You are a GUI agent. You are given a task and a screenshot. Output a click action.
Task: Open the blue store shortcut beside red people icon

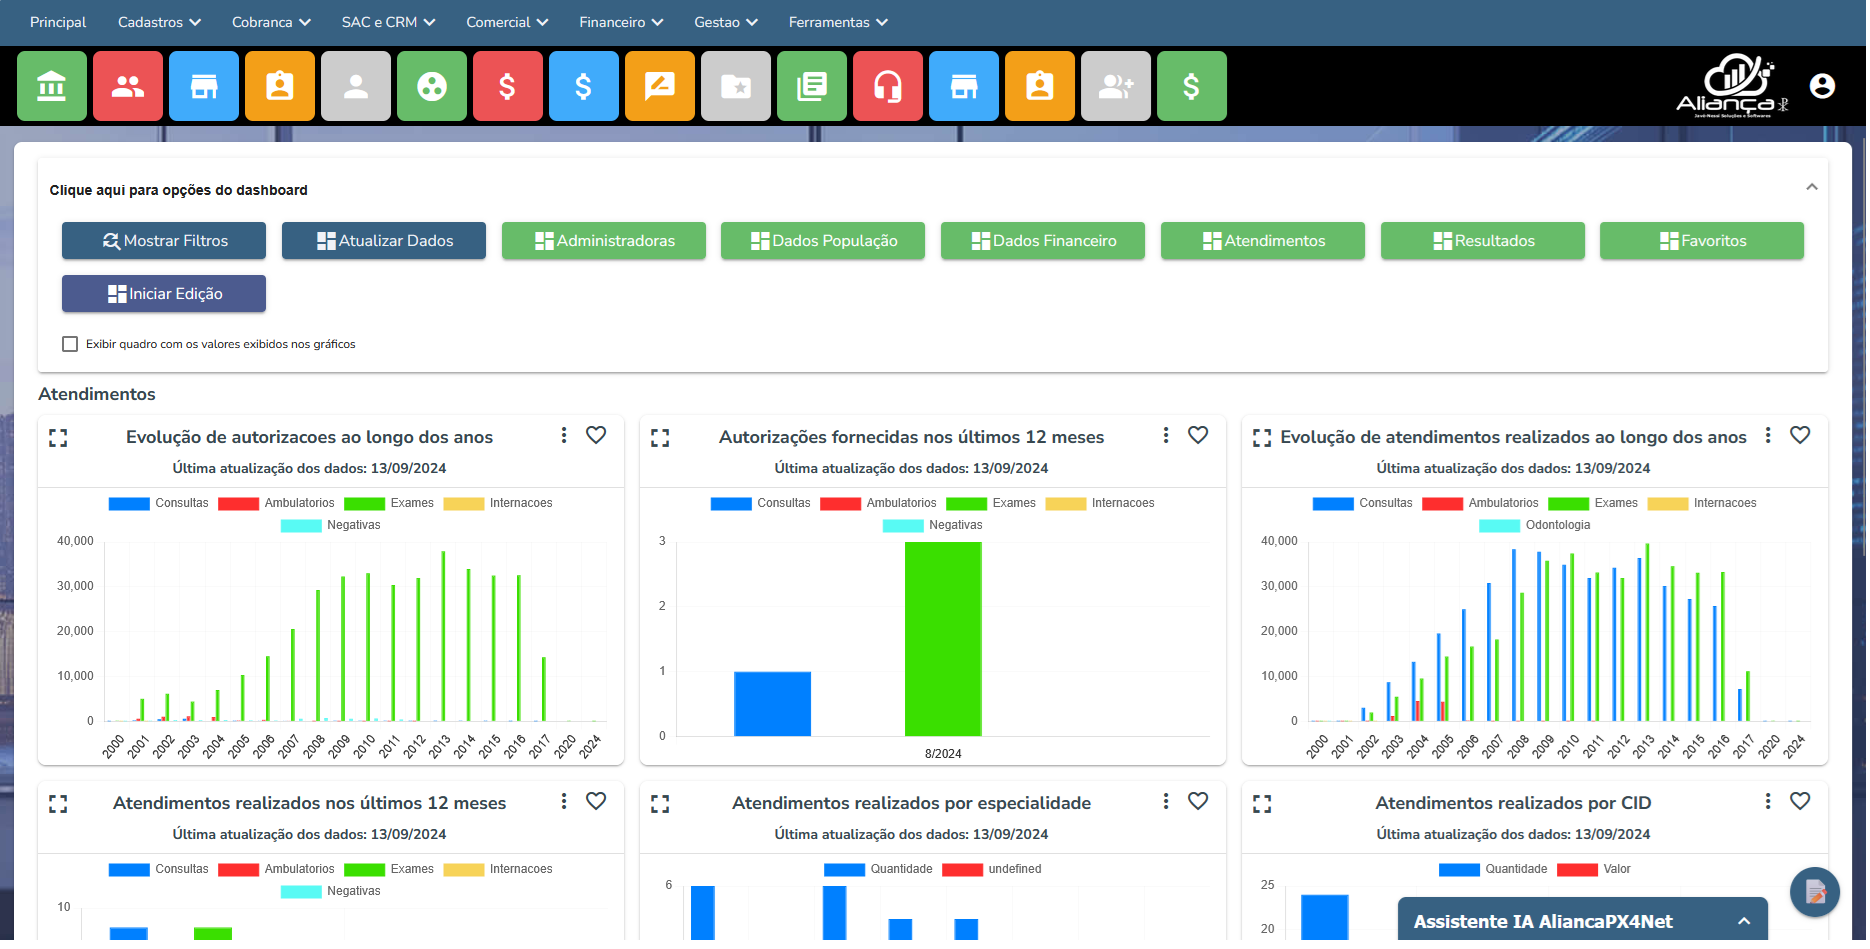click(x=204, y=87)
